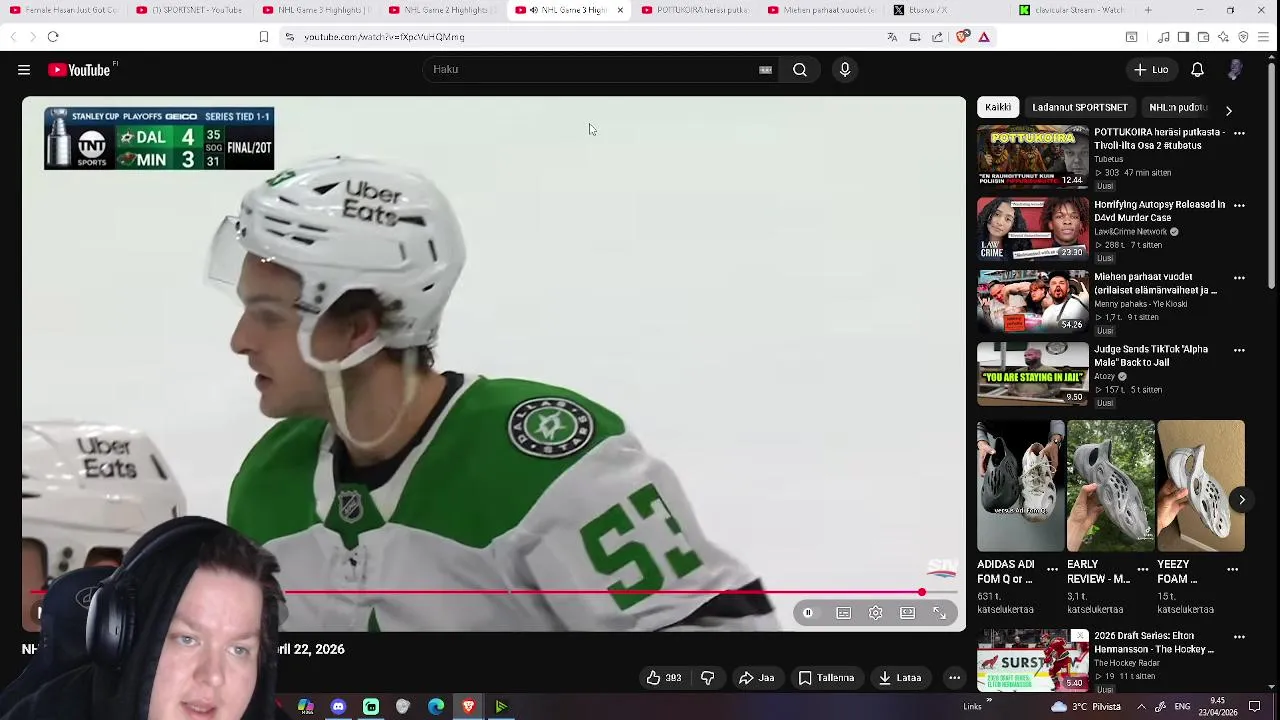Select the Ladannut SPORTSNET chip
Screen dimensions: 1280x720
click(x=1080, y=107)
